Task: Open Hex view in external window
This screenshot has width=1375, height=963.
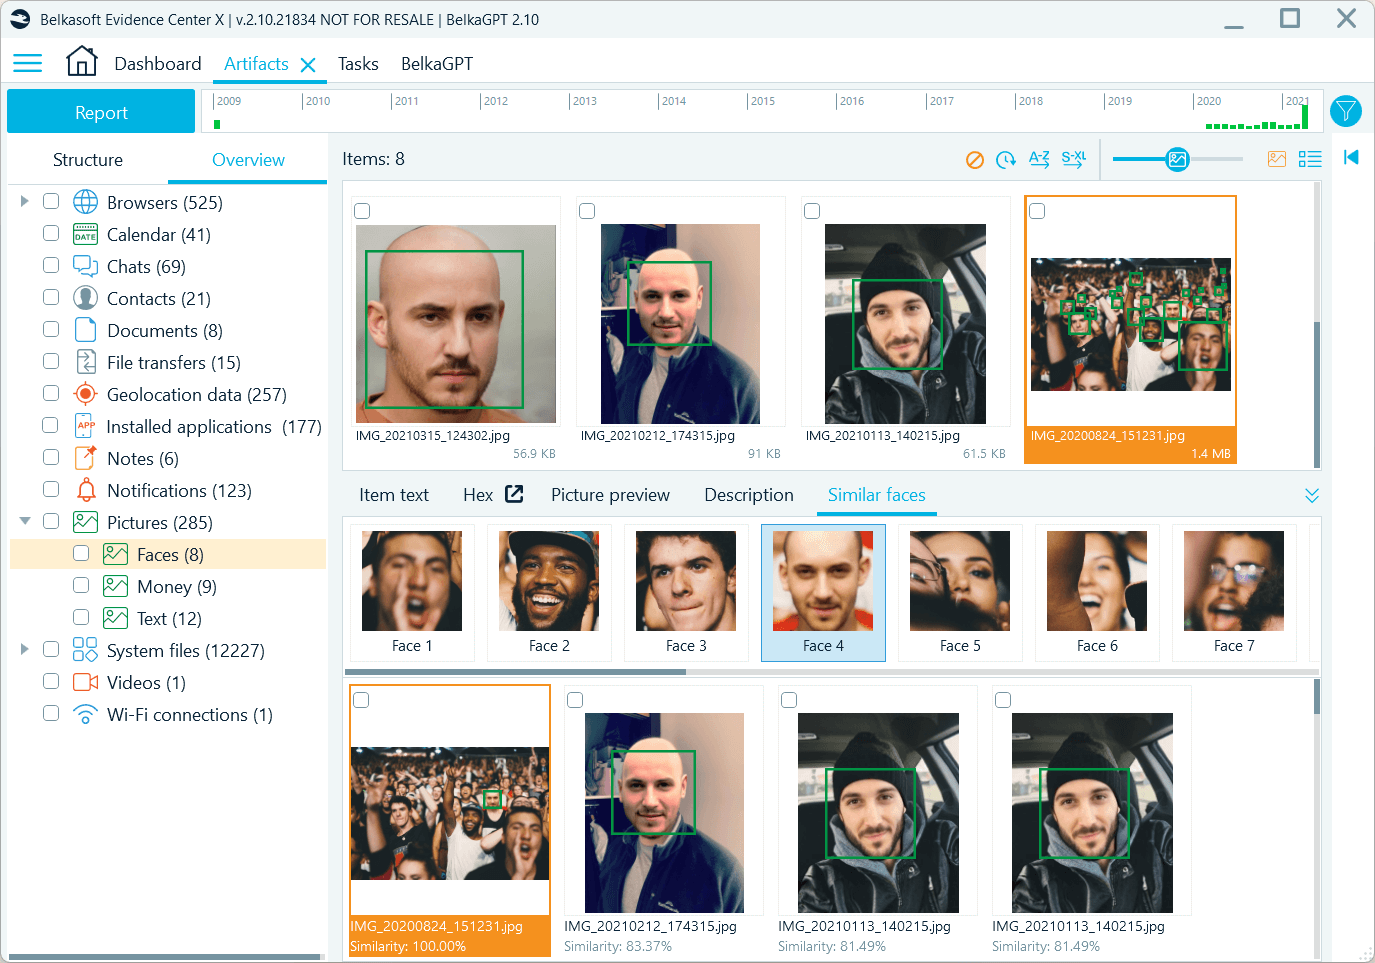Action: 514,494
